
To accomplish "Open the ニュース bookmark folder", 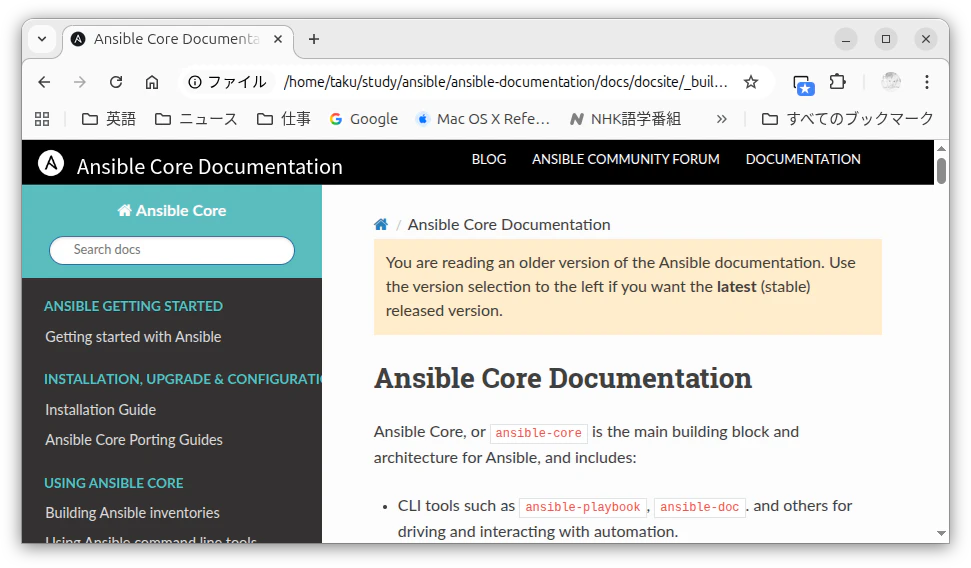I will pyautogui.click(x=196, y=119).
